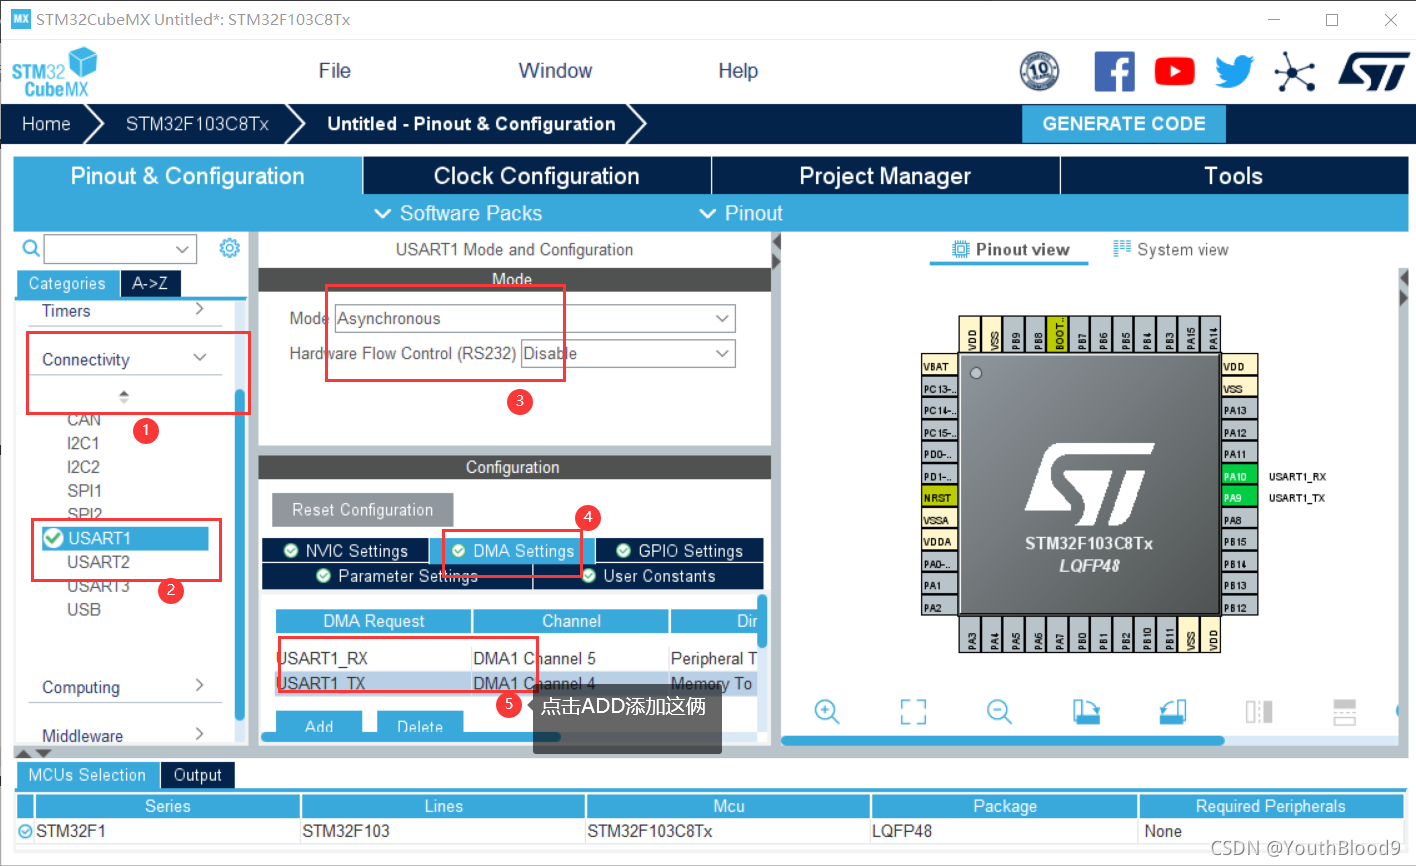
Task: Open the Window menu
Action: 555,71
